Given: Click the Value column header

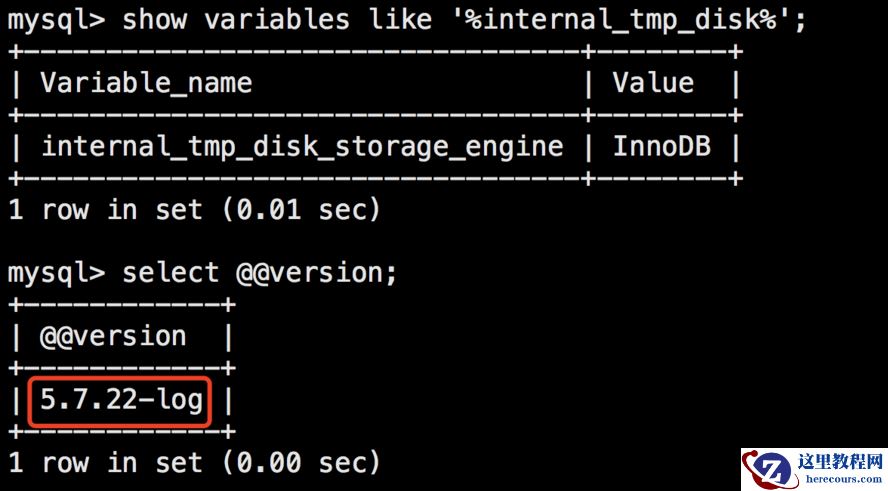Looking at the screenshot, I should [x=653, y=83].
